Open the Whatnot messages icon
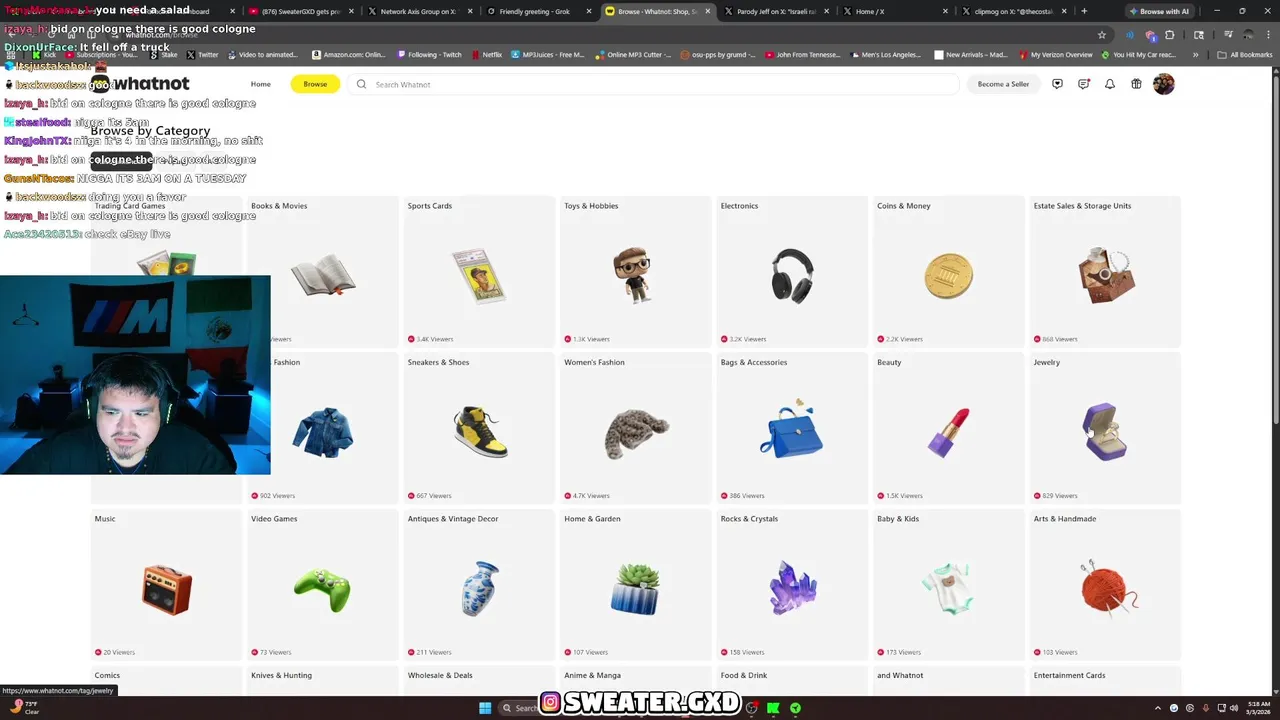The height and width of the screenshot is (720, 1280). coord(1083,84)
